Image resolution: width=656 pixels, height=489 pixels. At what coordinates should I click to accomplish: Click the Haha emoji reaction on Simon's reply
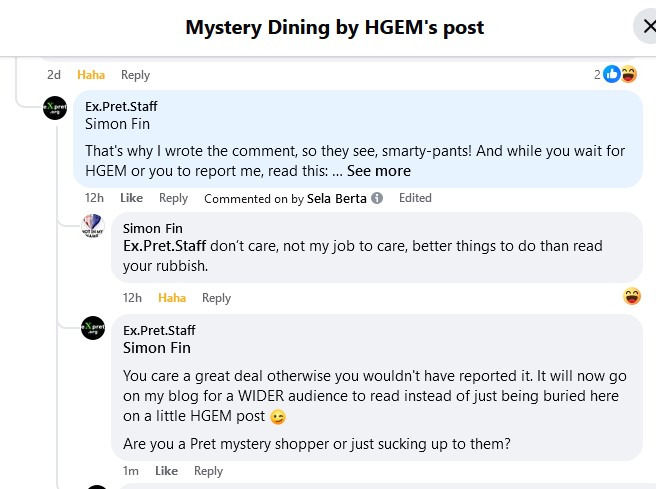[x=632, y=296]
